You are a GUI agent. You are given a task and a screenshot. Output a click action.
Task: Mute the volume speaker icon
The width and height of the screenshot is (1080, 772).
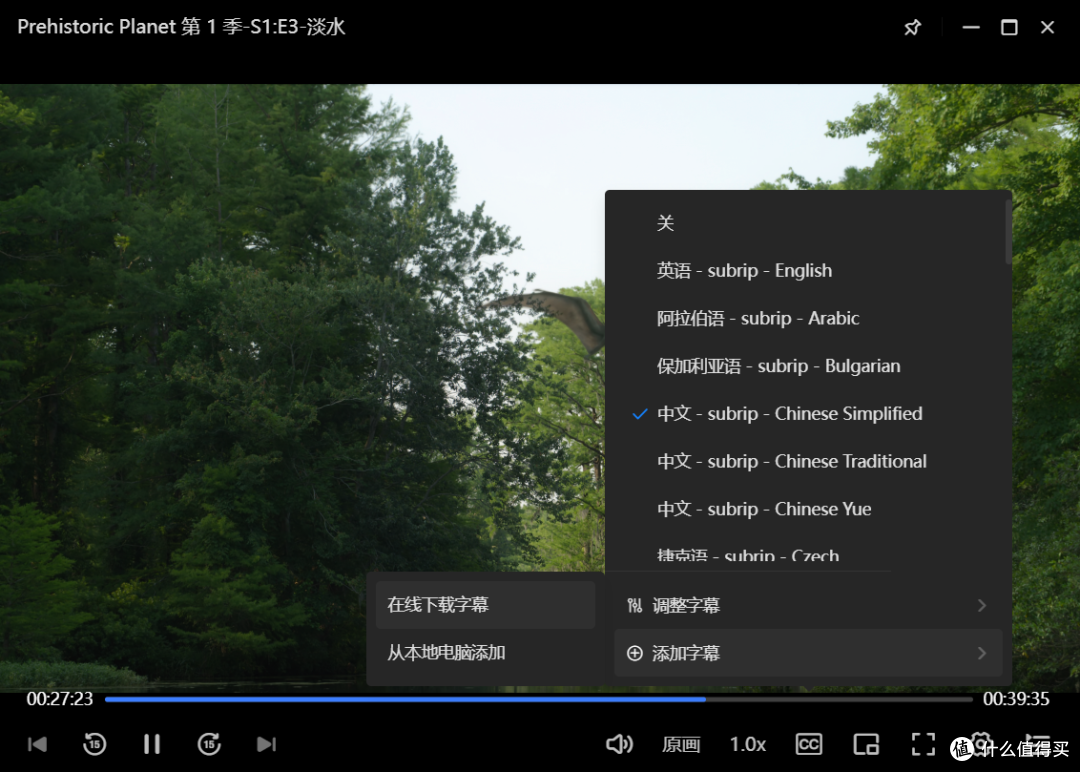click(619, 744)
